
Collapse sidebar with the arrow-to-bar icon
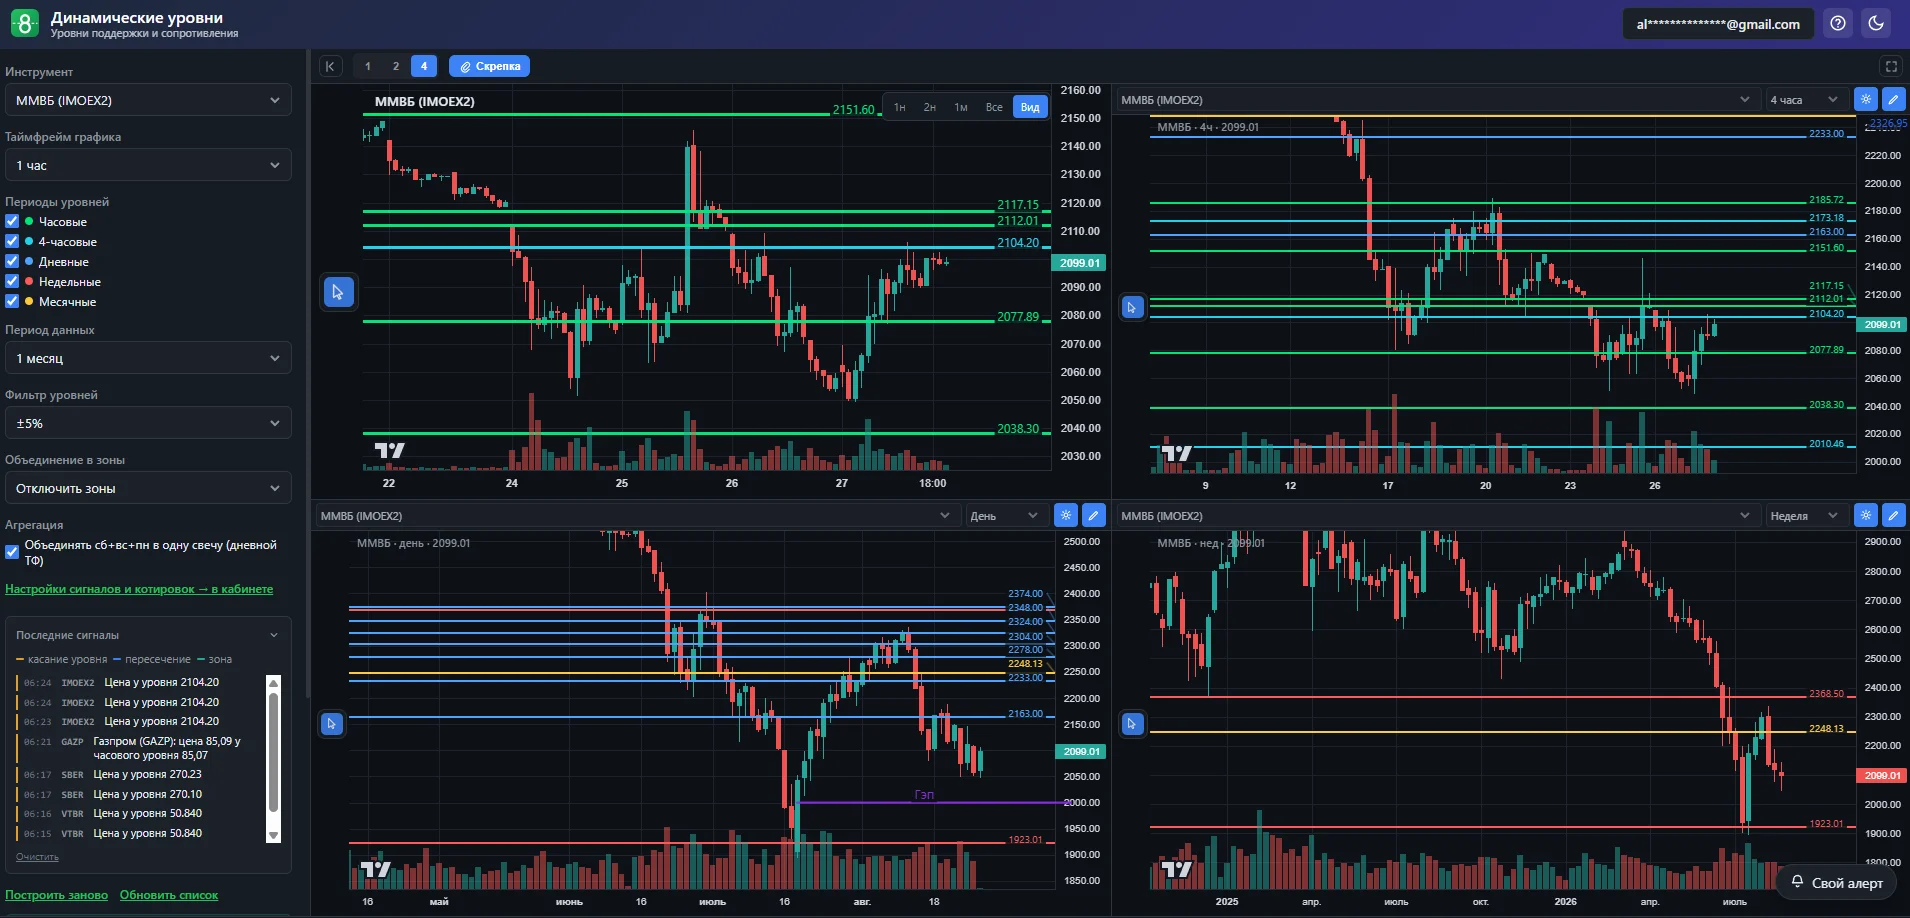point(330,66)
